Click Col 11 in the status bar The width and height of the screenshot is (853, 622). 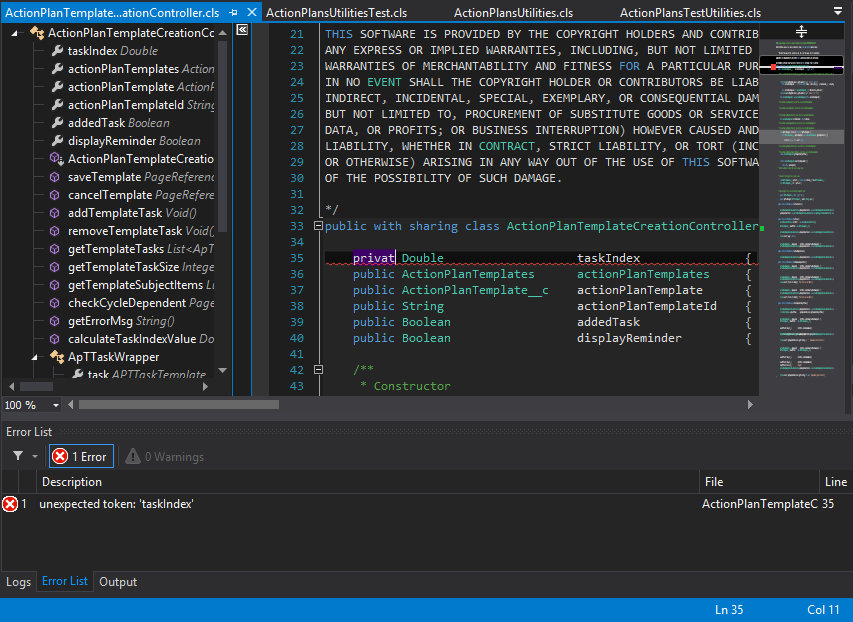click(x=823, y=609)
